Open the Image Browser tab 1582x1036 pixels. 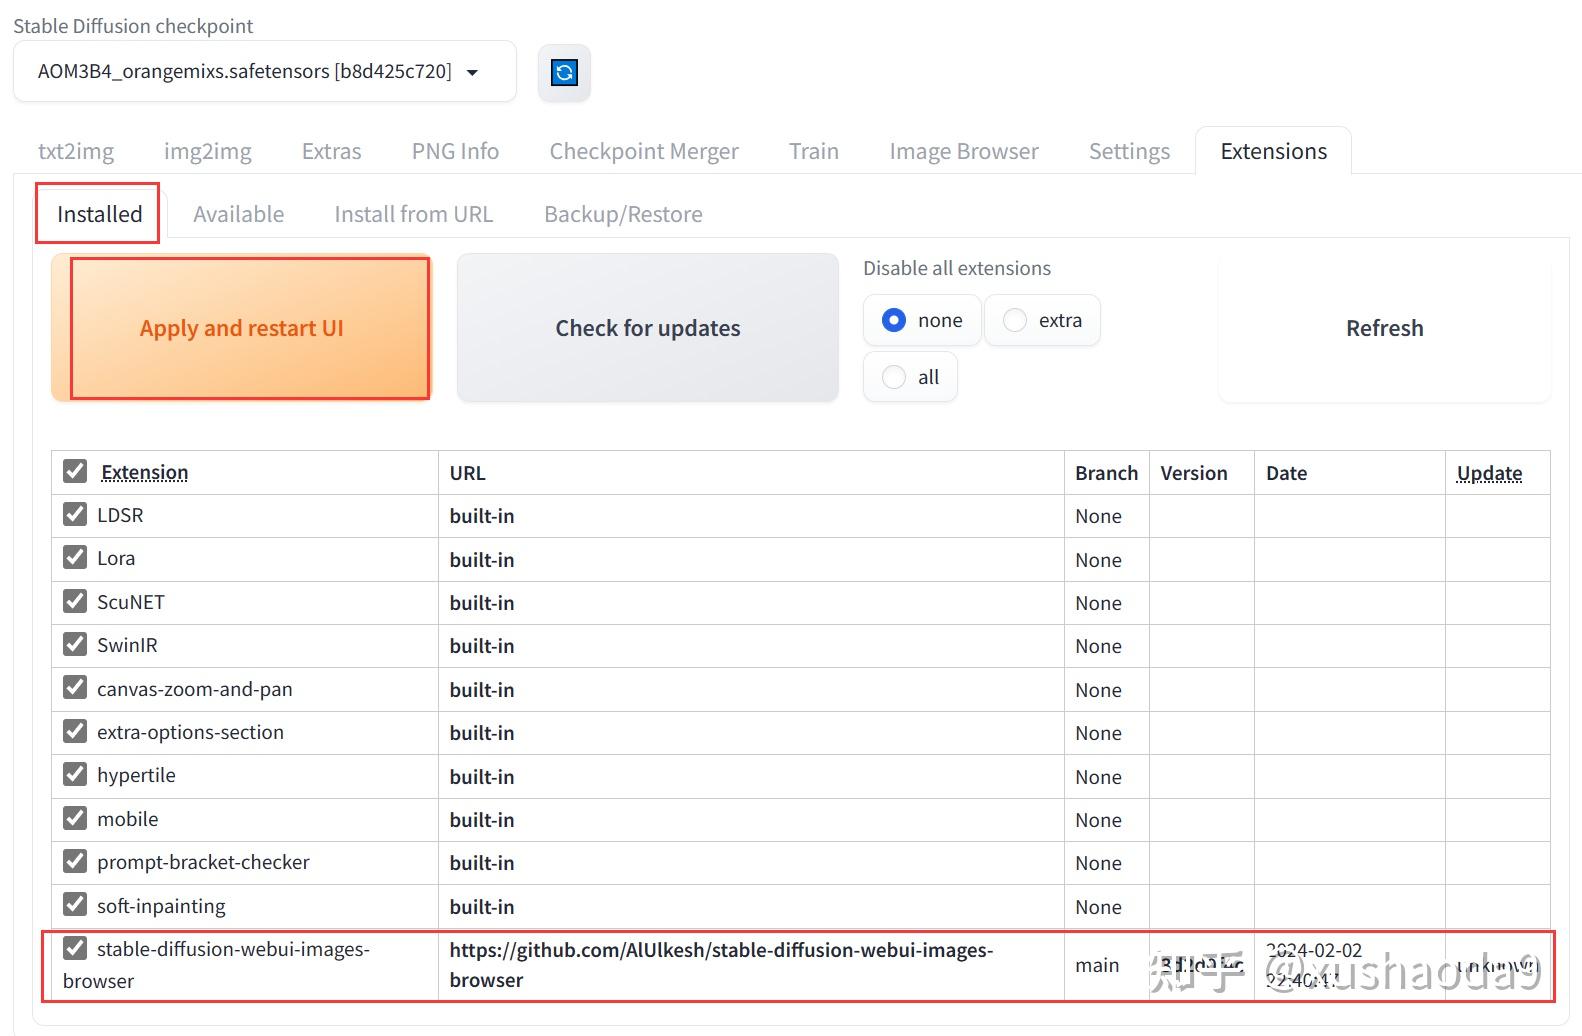963,151
